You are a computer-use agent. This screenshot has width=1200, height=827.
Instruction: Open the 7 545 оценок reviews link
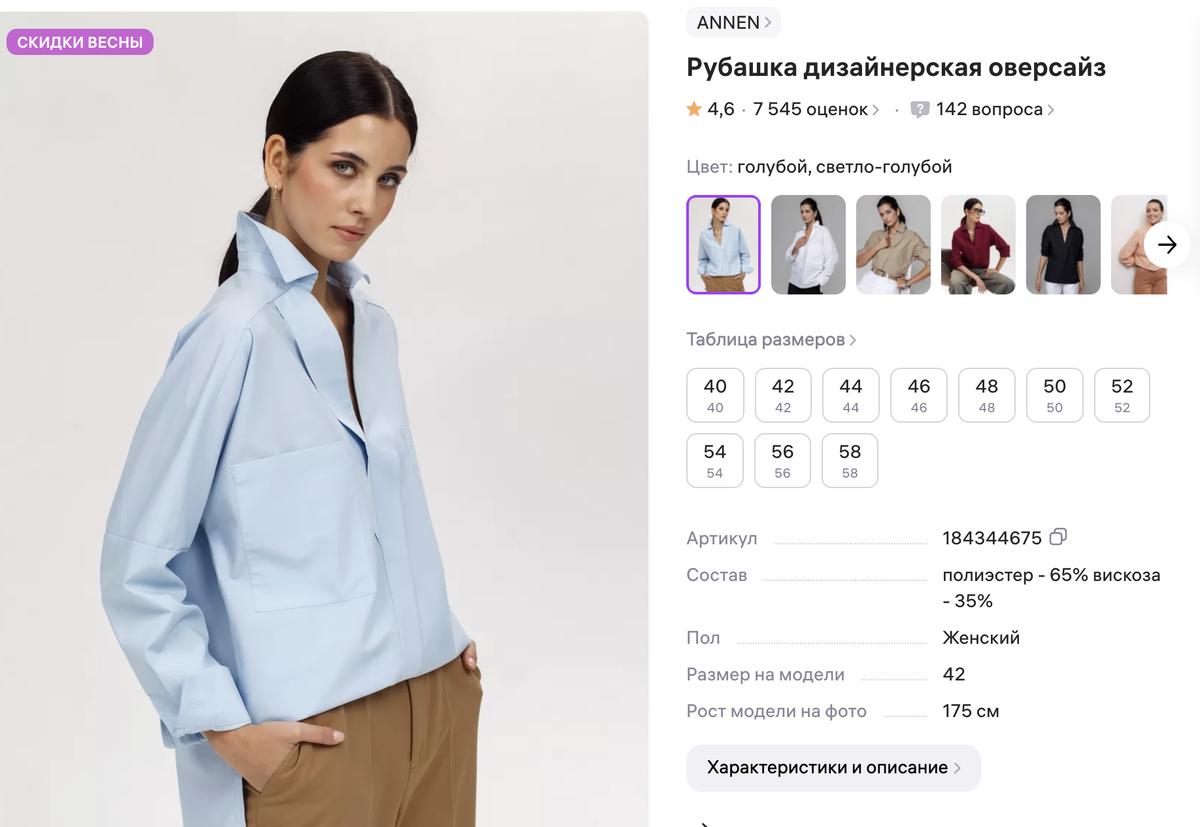pyautogui.click(x=816, y=110)
